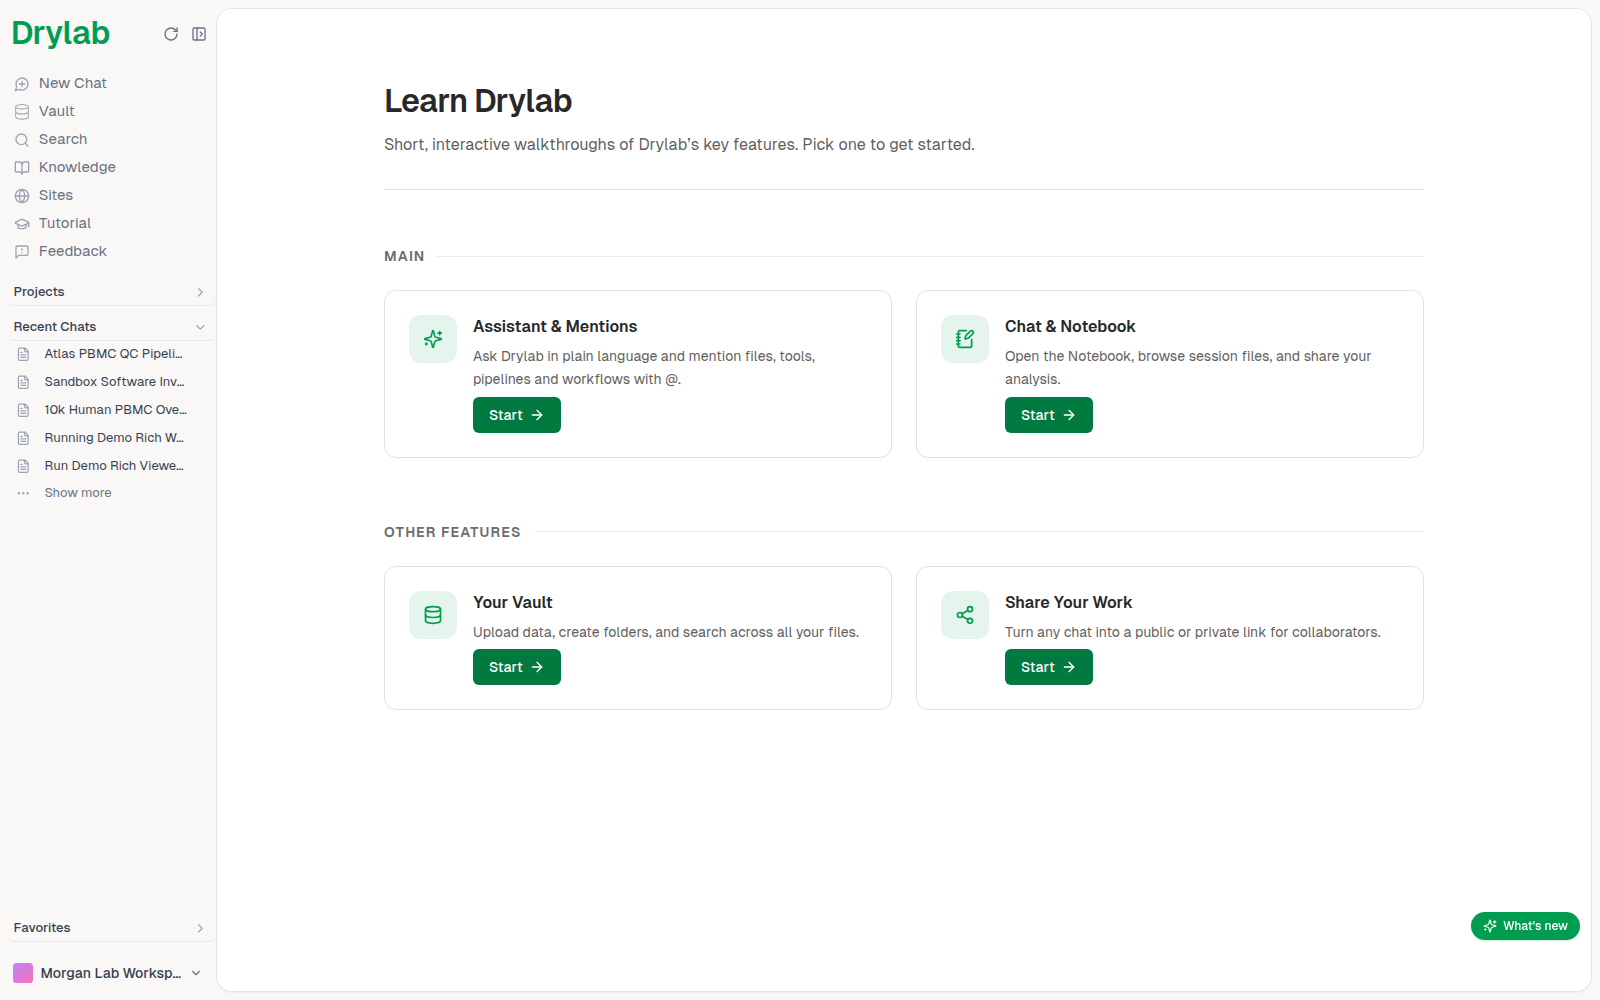Expand the Favorites section chevron
Viewport: 1600px width, 1000px height.
click(200, 928)
